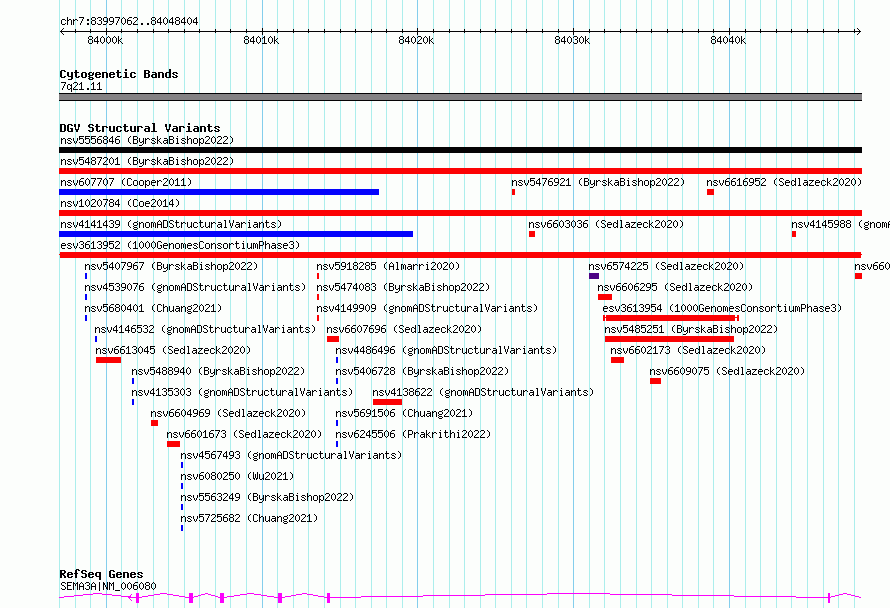Screen dimensions: 890x608
Task: Open nsv4141439 (gnomADStructuralVariants) label
Action: [x=171, y=224]
